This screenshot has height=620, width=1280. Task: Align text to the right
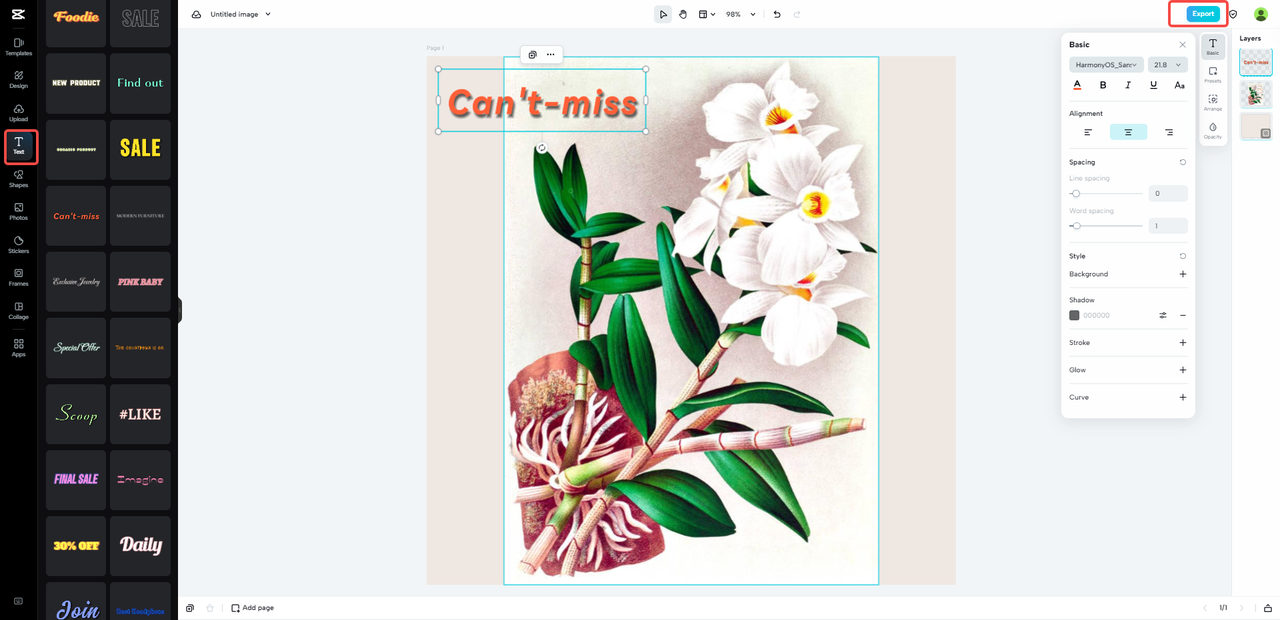(1169, 132)
